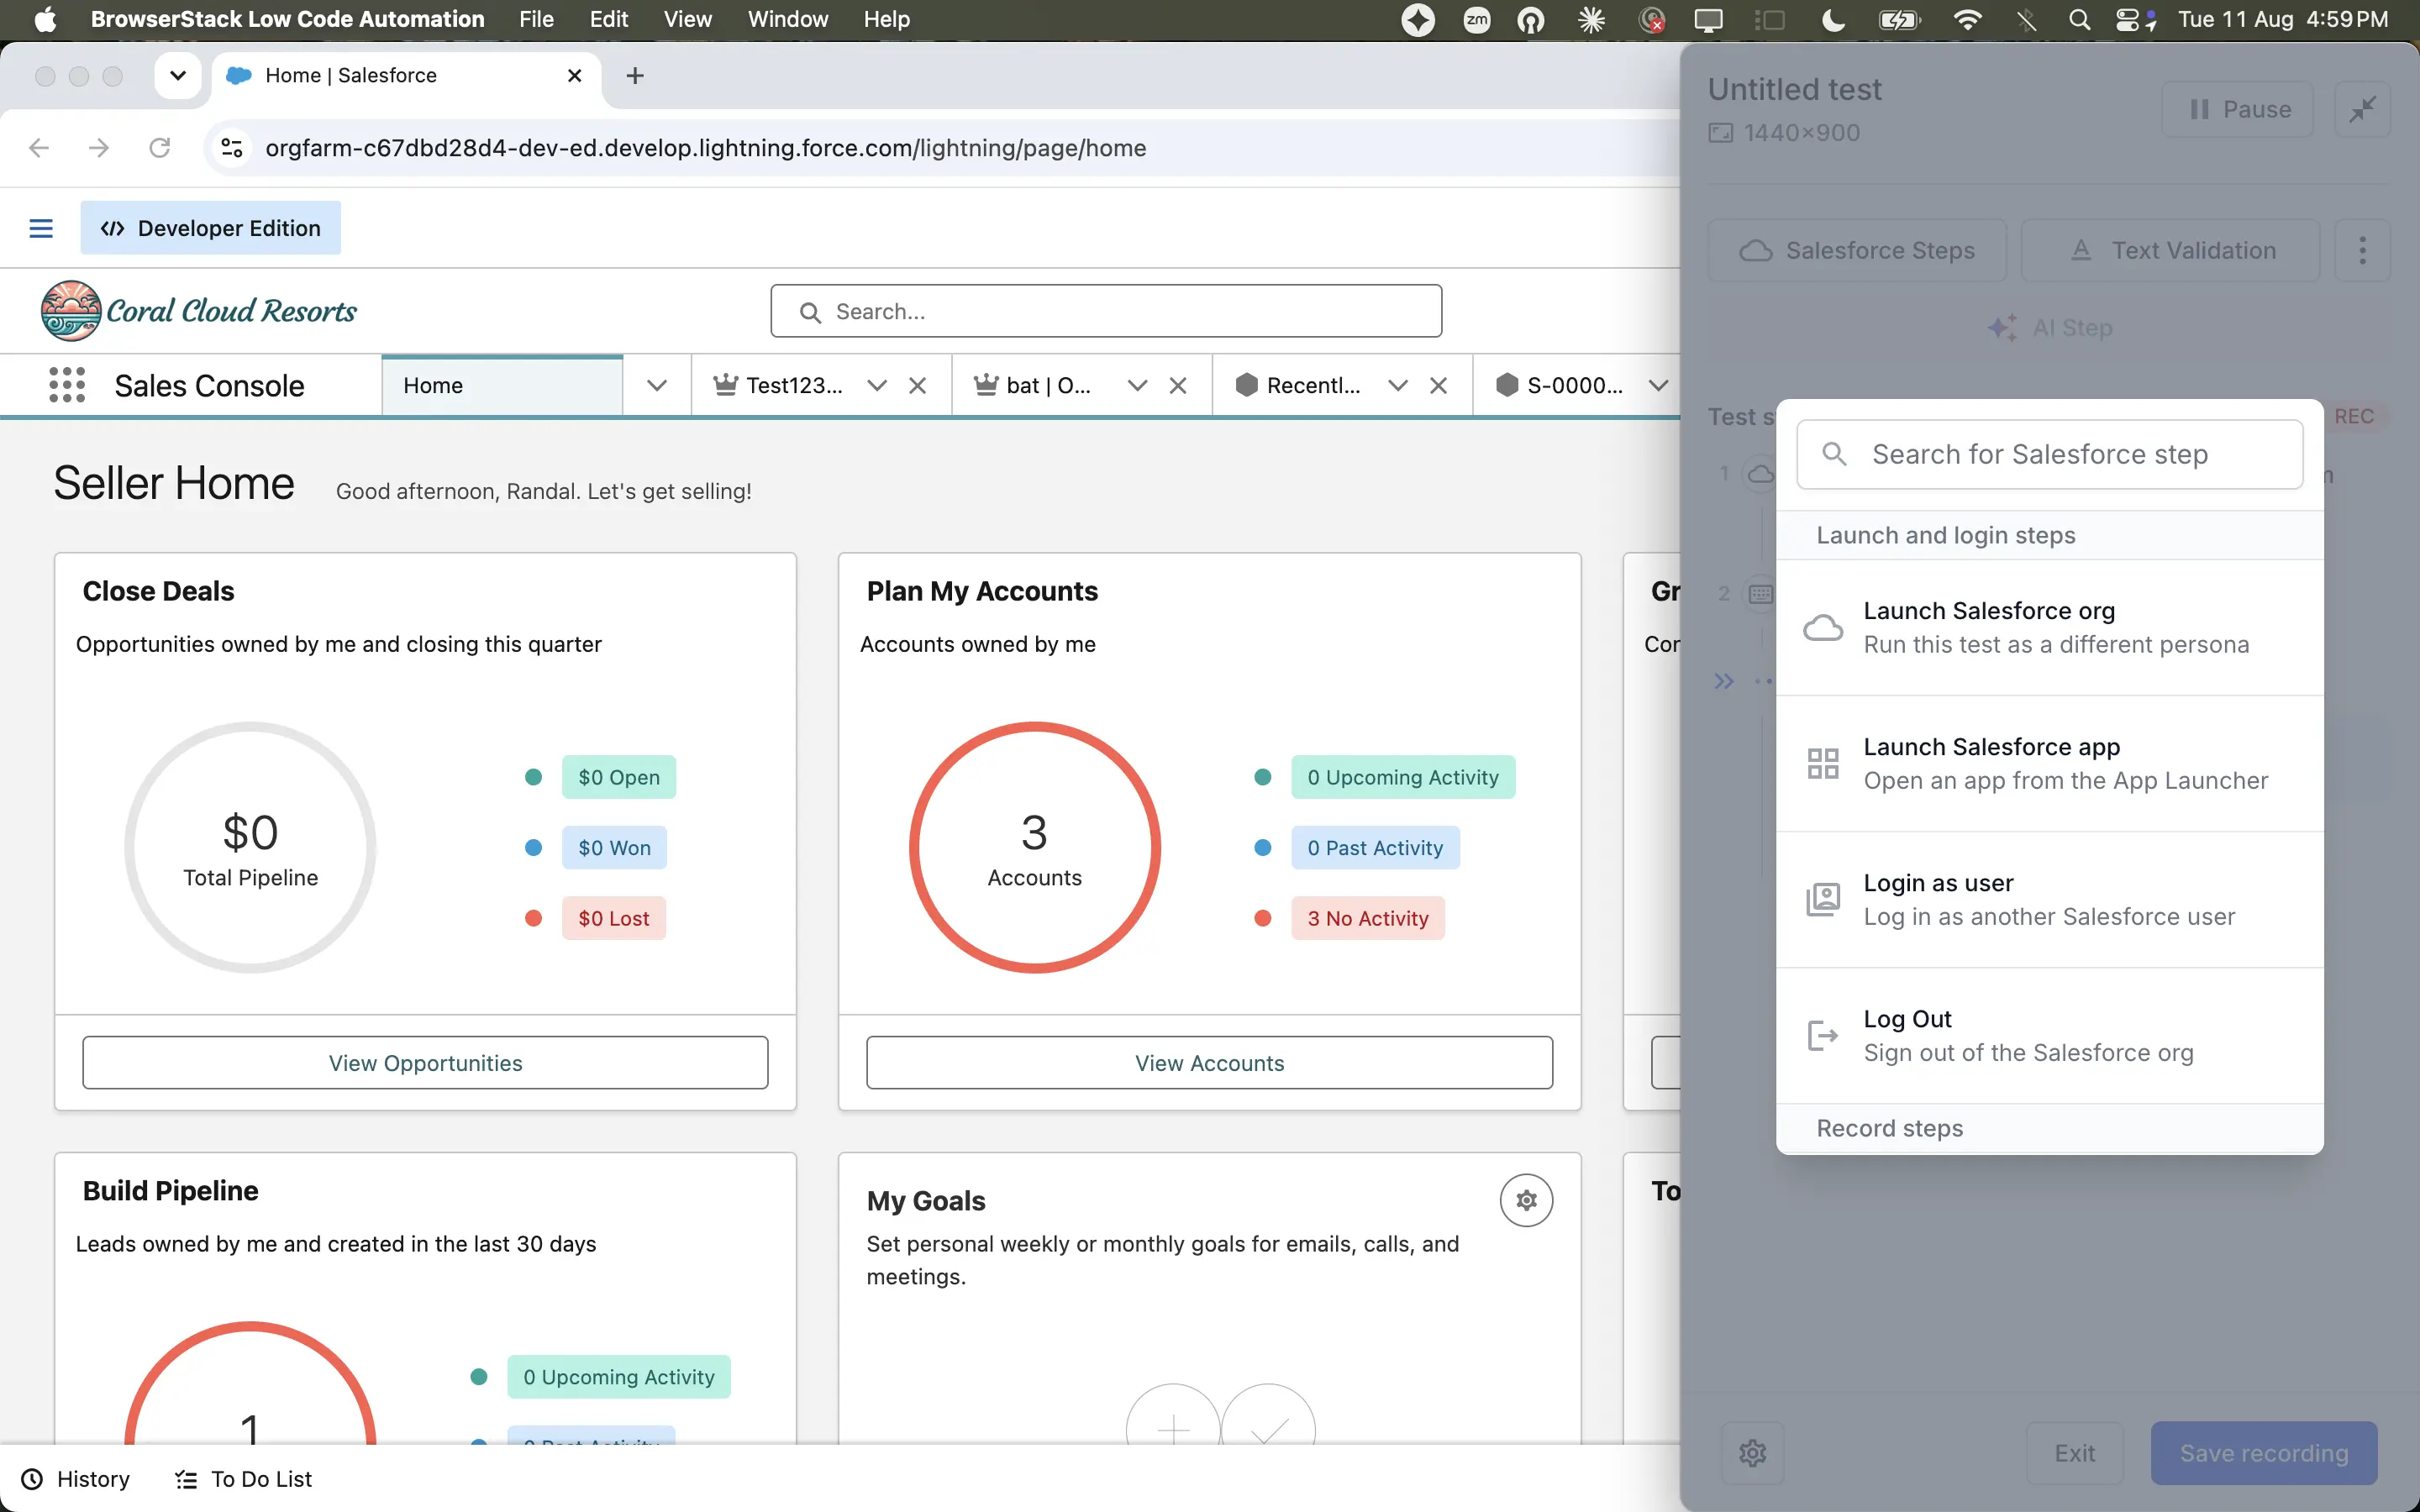Screen dimensions: 2420x1512
Task: Select Log Out step
Action: tap(2049, 1036)
